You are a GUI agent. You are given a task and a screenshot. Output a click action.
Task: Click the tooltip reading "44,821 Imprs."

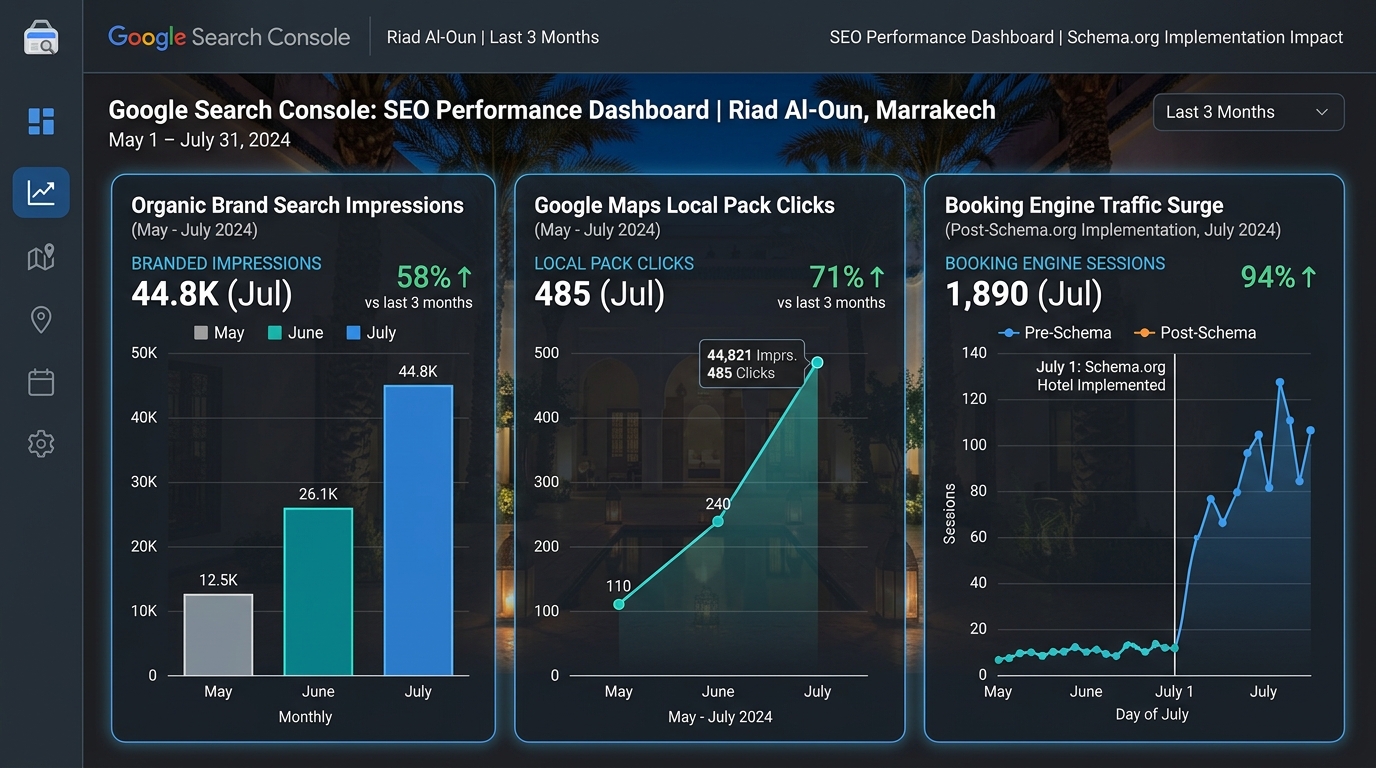click(752, 364)
